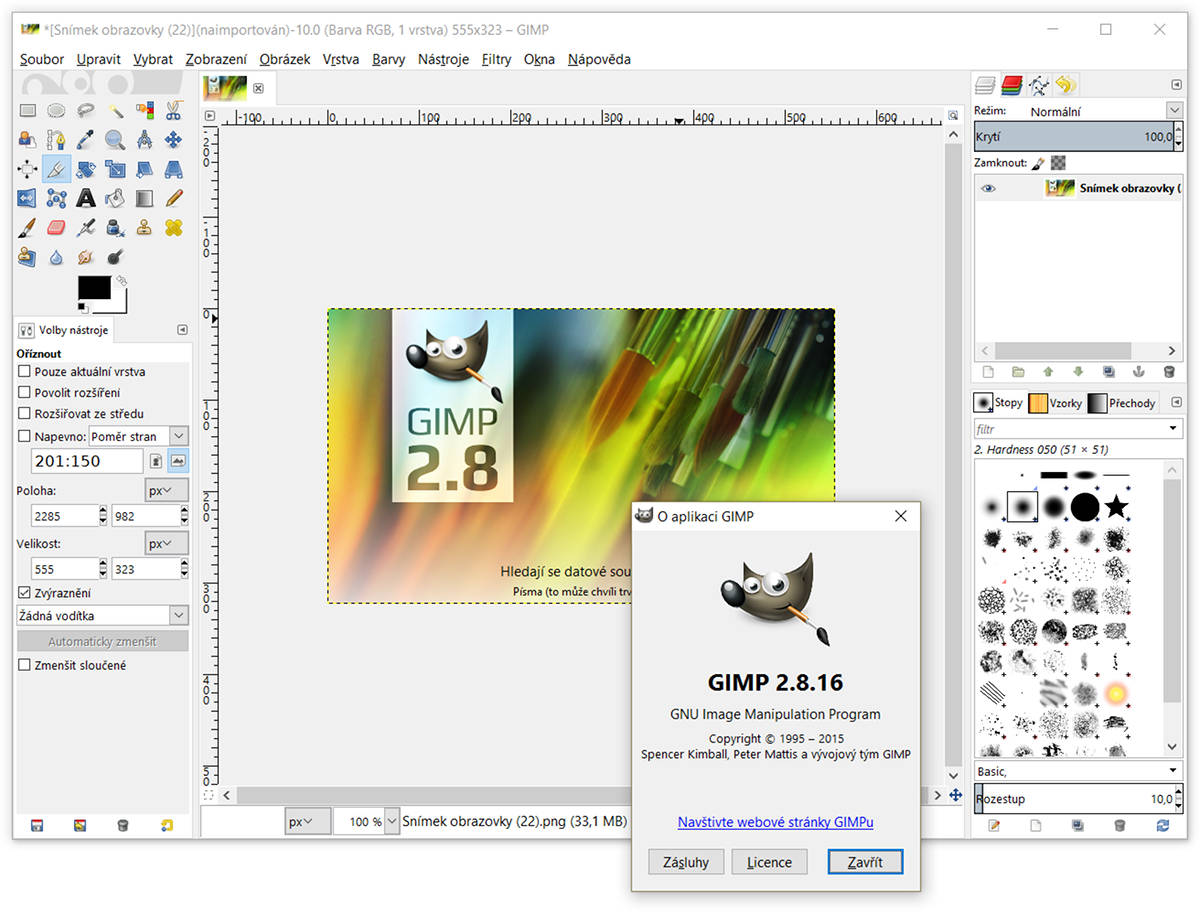Open the Režim Normální mode dropdown
The image size is (1200, 912).
[x=1105, y=111]
